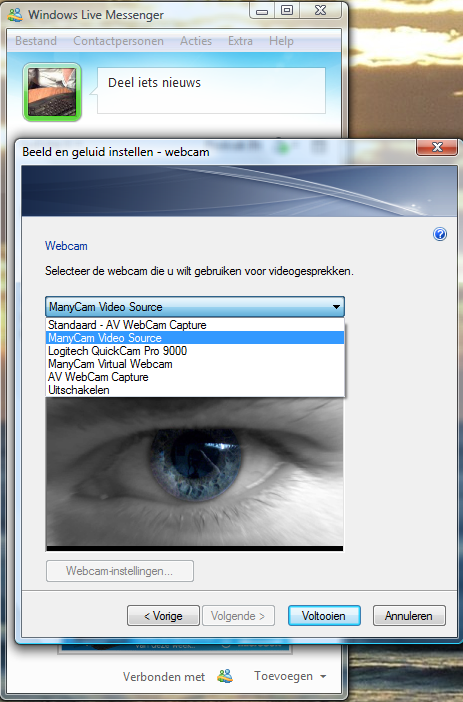Select 'Uitschakelen' to disable webcam
The image size is (463, 702).
click(195, 390)
